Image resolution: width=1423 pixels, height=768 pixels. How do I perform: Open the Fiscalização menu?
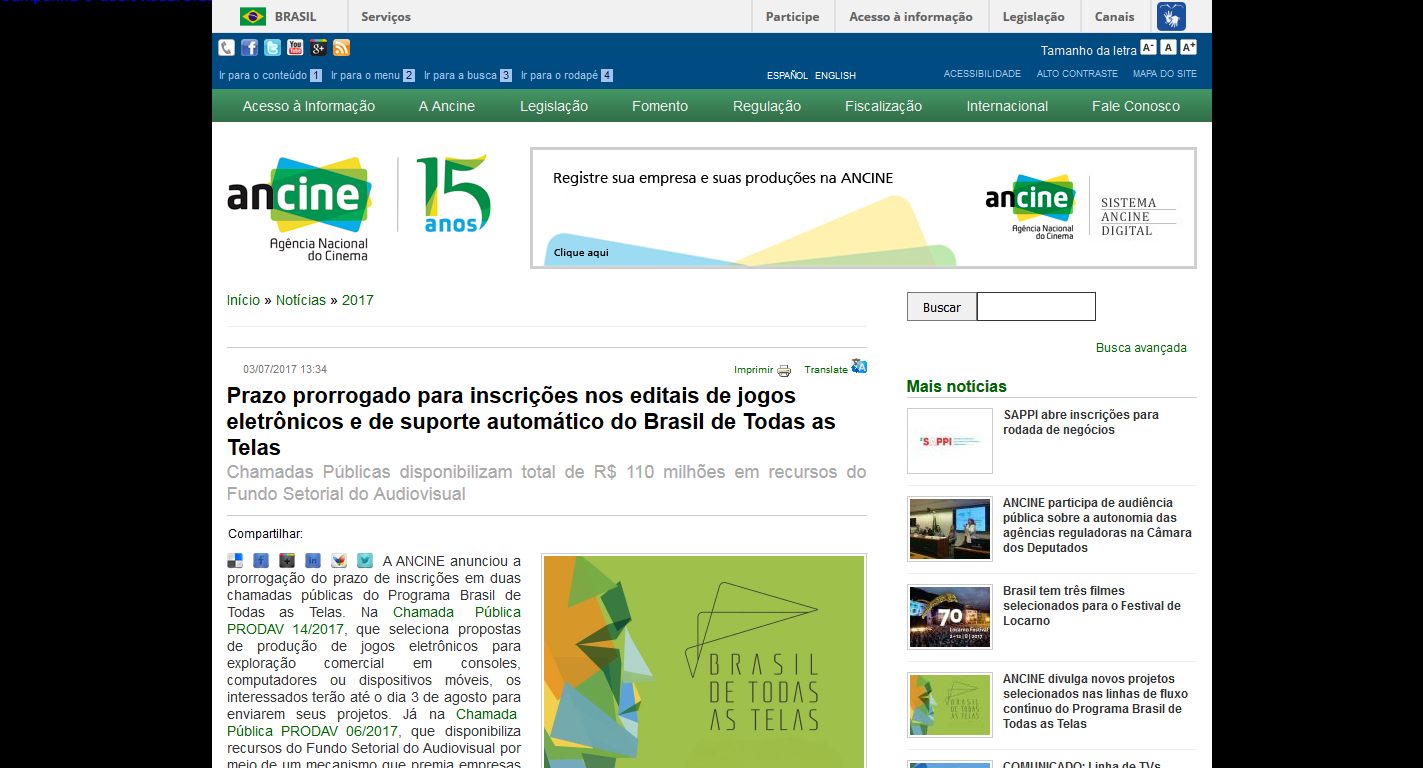click(x=883, y=106)
